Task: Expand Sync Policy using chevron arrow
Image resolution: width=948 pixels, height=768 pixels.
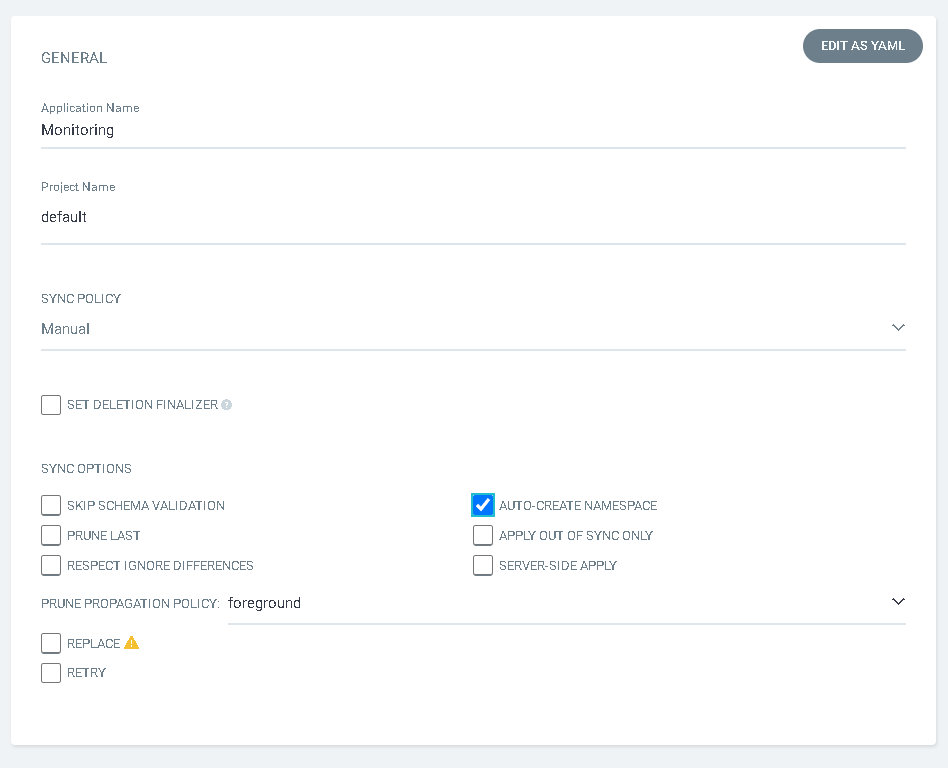Action: point(897,328)
